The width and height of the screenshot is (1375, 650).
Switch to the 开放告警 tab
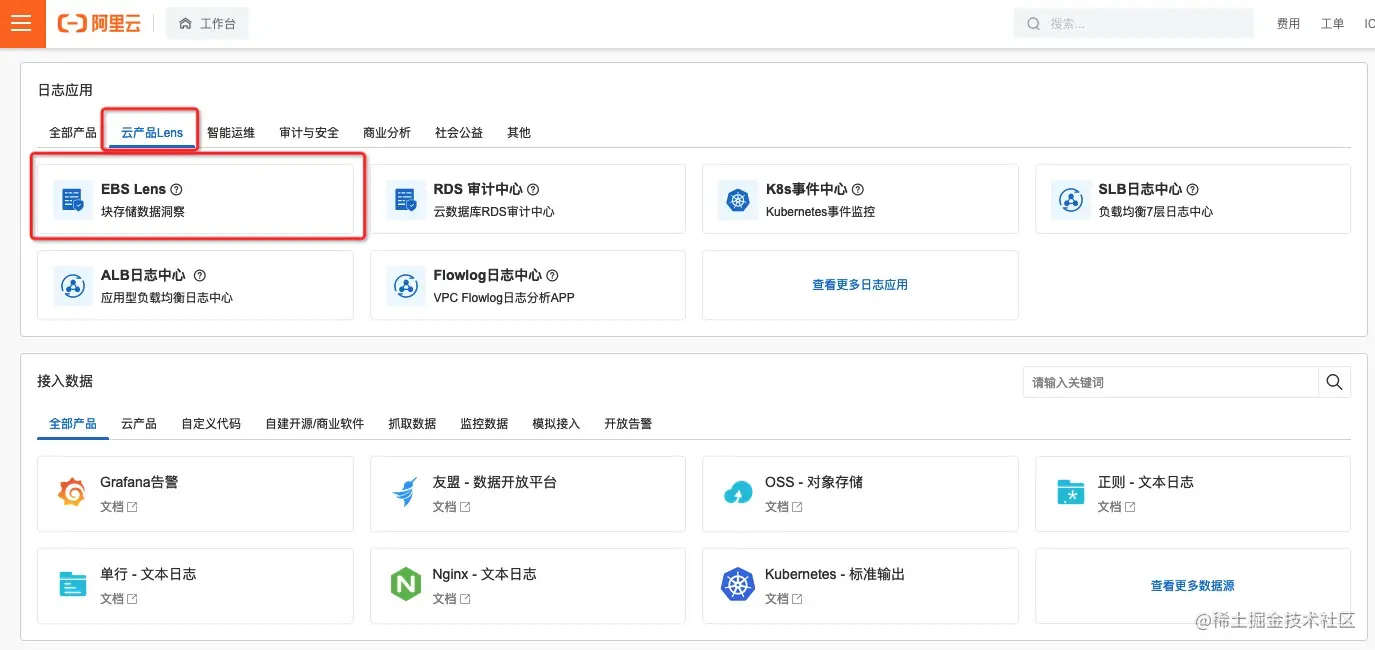point(628,423)
